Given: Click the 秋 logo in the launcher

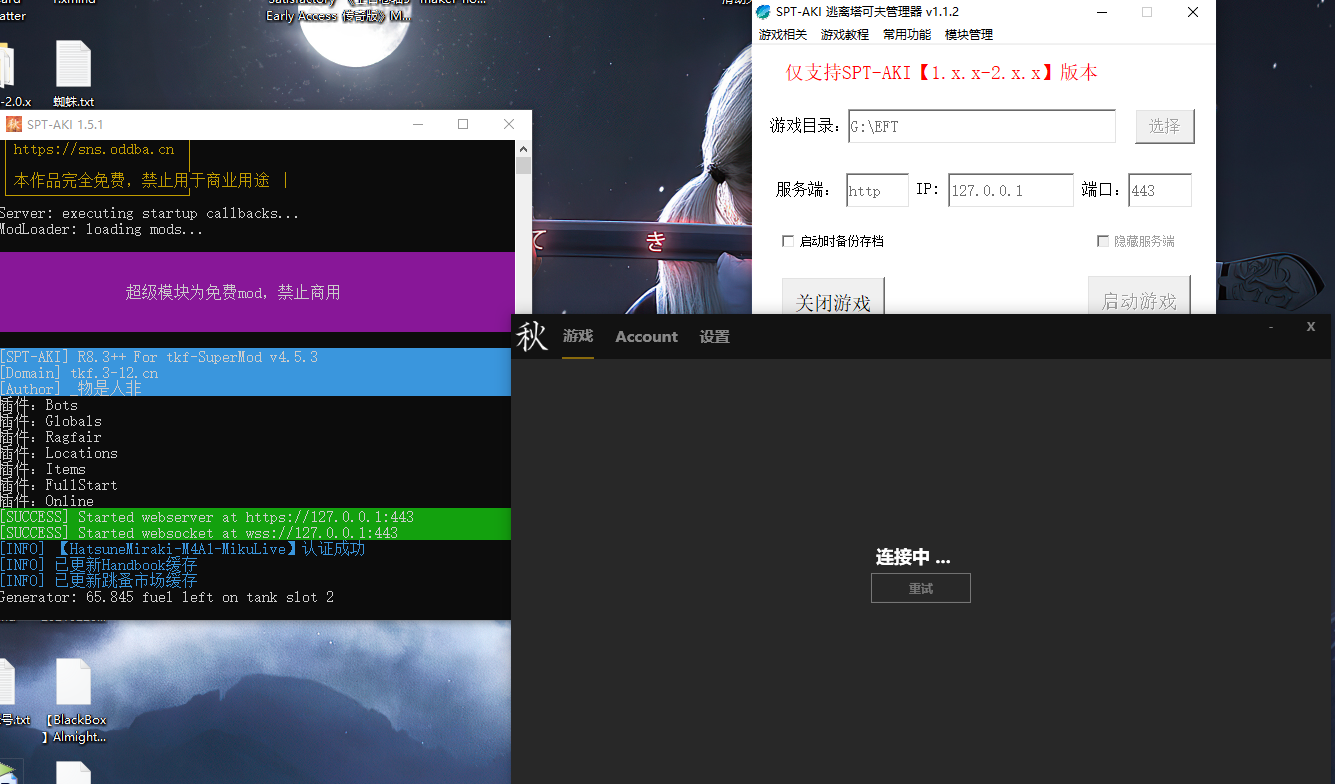Looking at the screenshot, I should pos(532,337).
